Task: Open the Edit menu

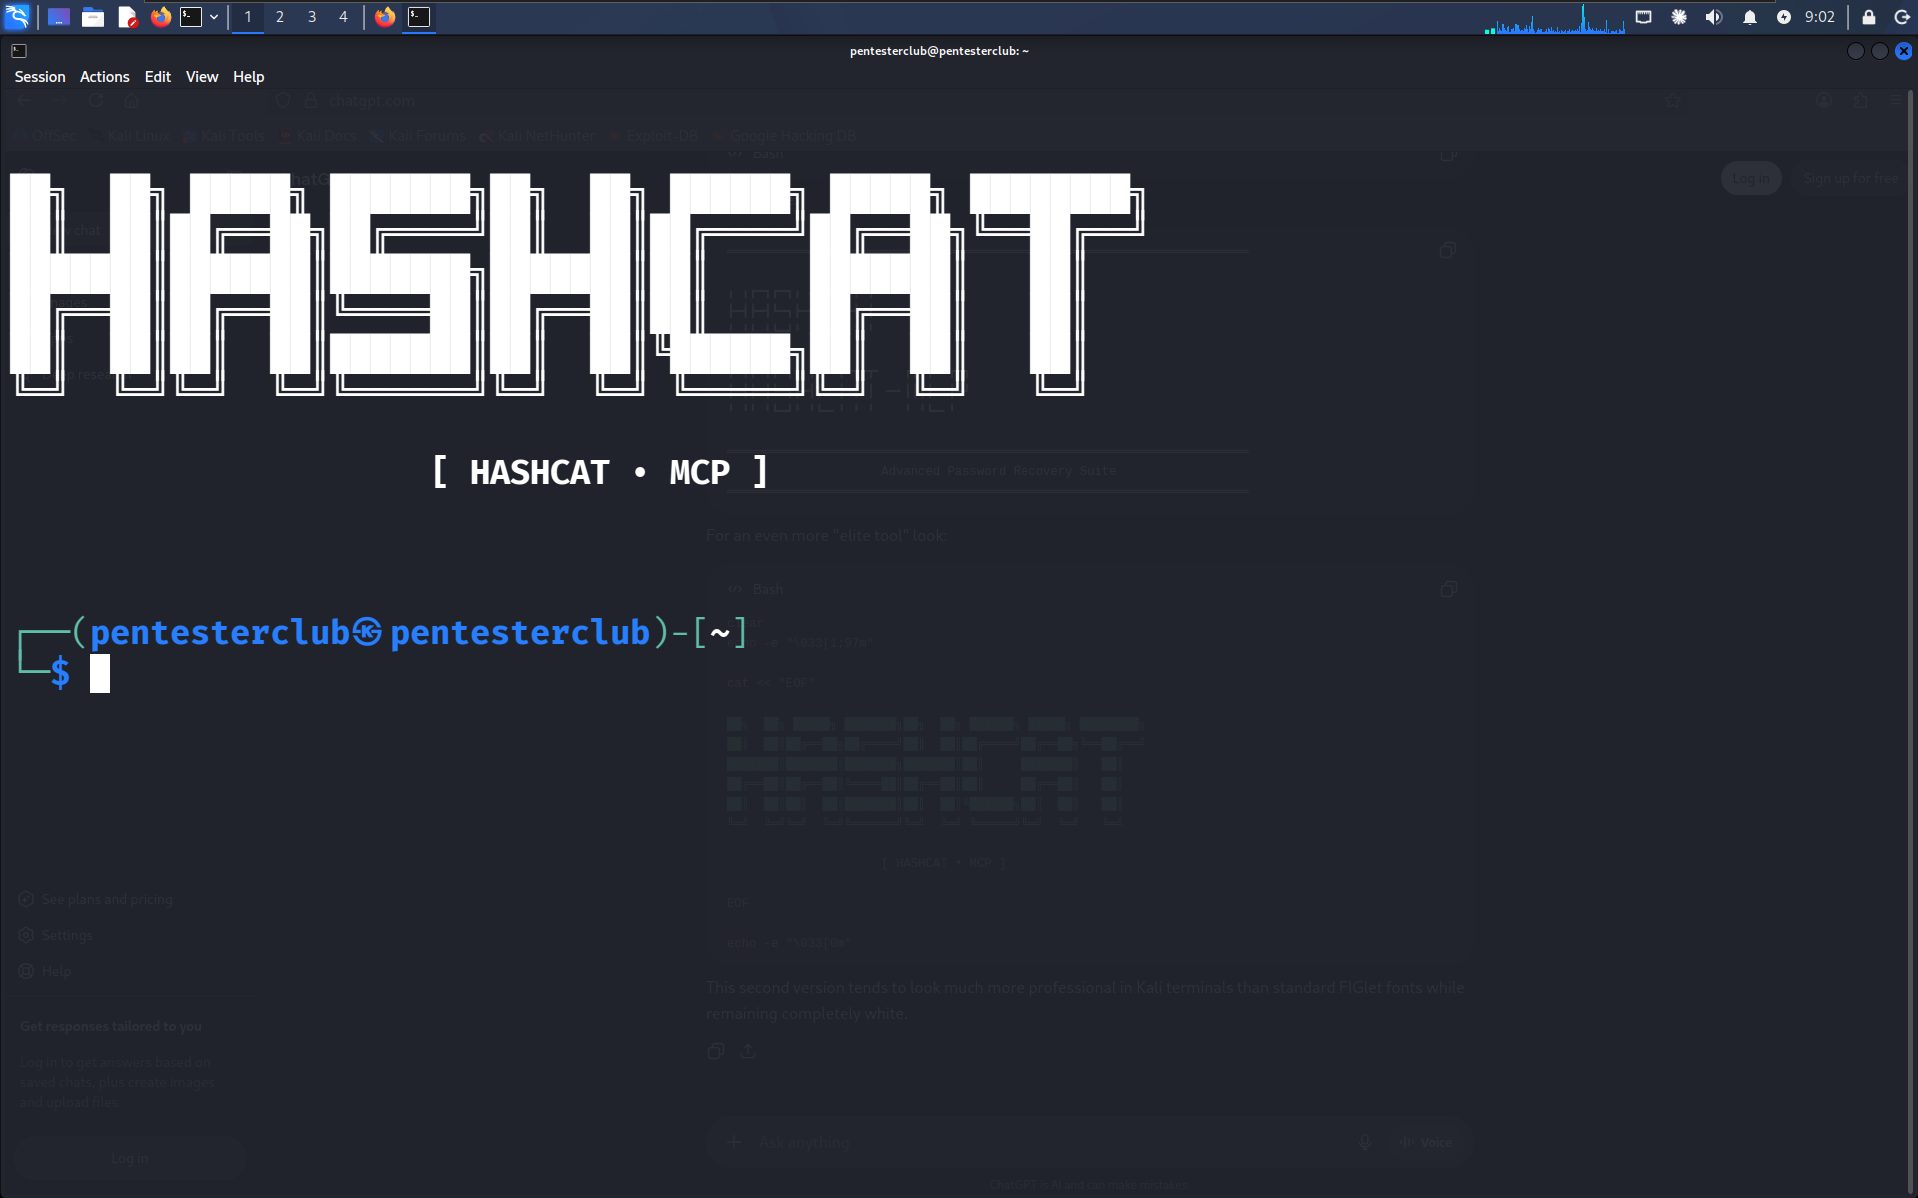Action: coord(158,77)
